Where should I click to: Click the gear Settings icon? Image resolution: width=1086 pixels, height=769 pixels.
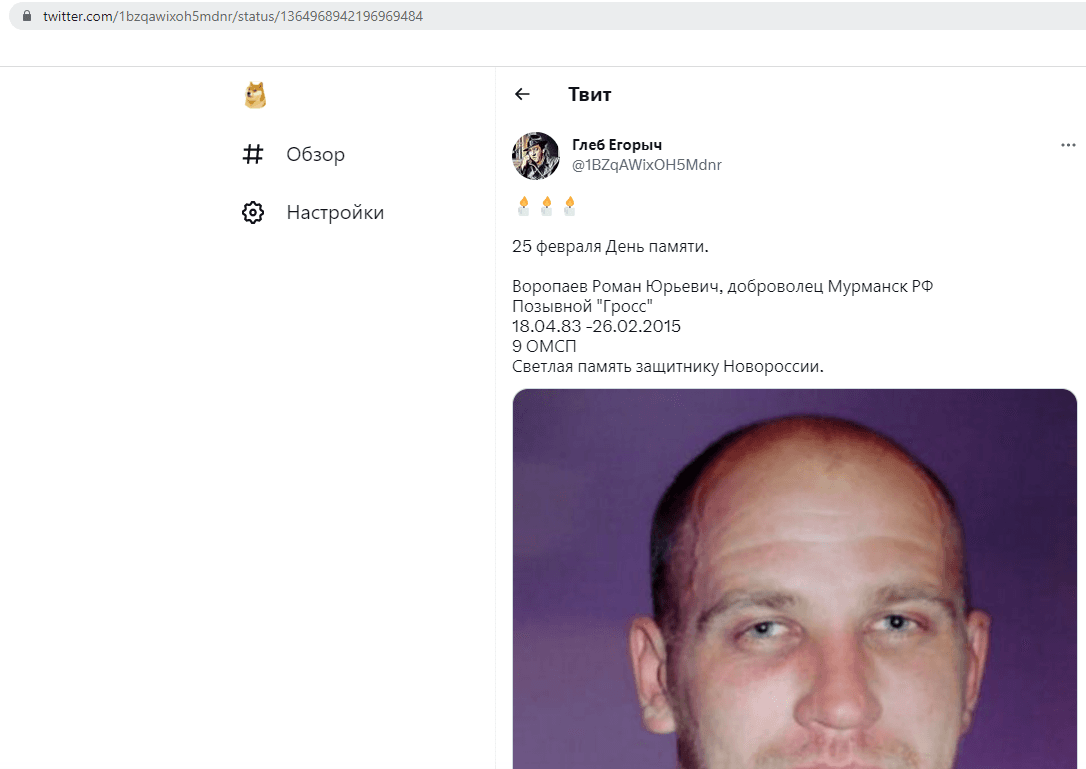253,212
